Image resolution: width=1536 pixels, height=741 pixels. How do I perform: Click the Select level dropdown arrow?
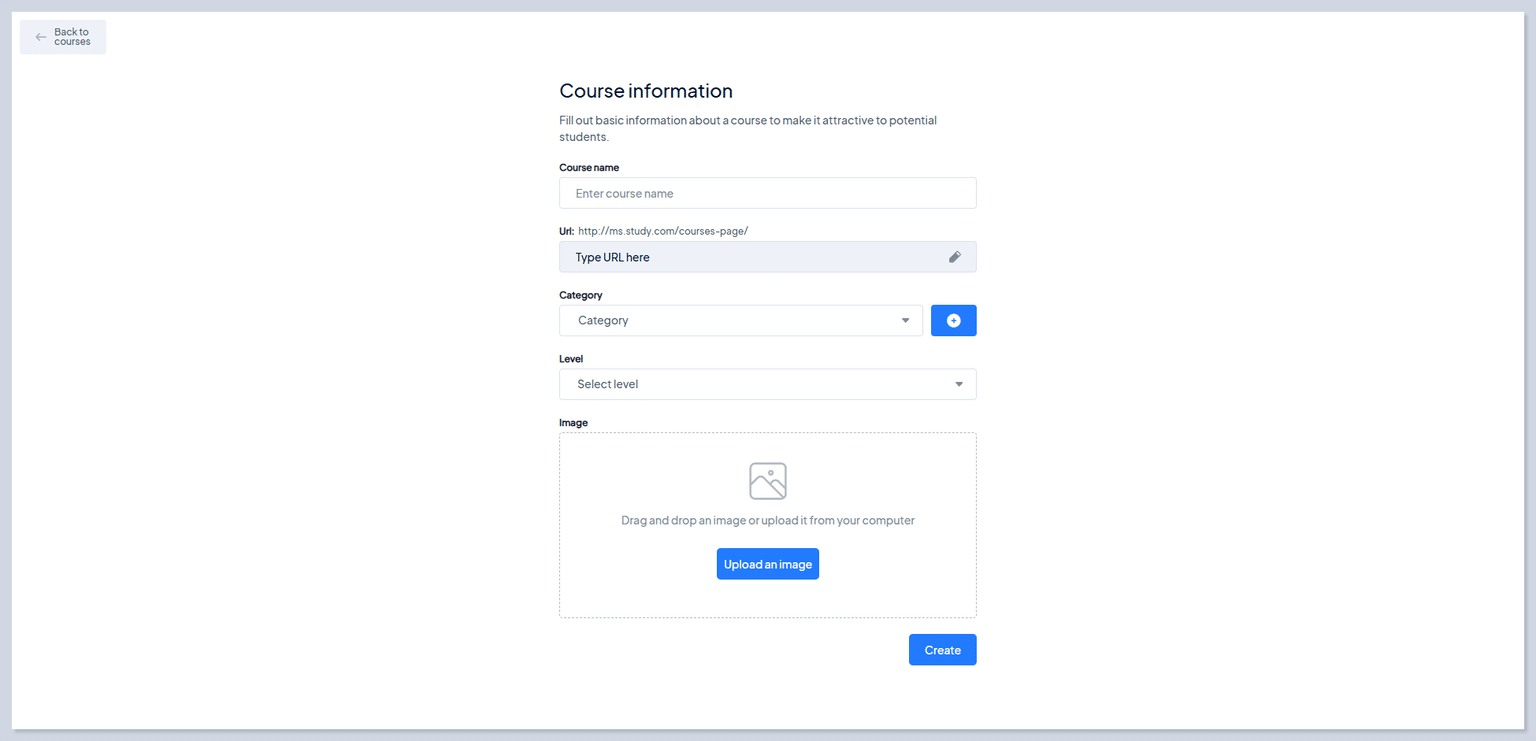(959, 384)
